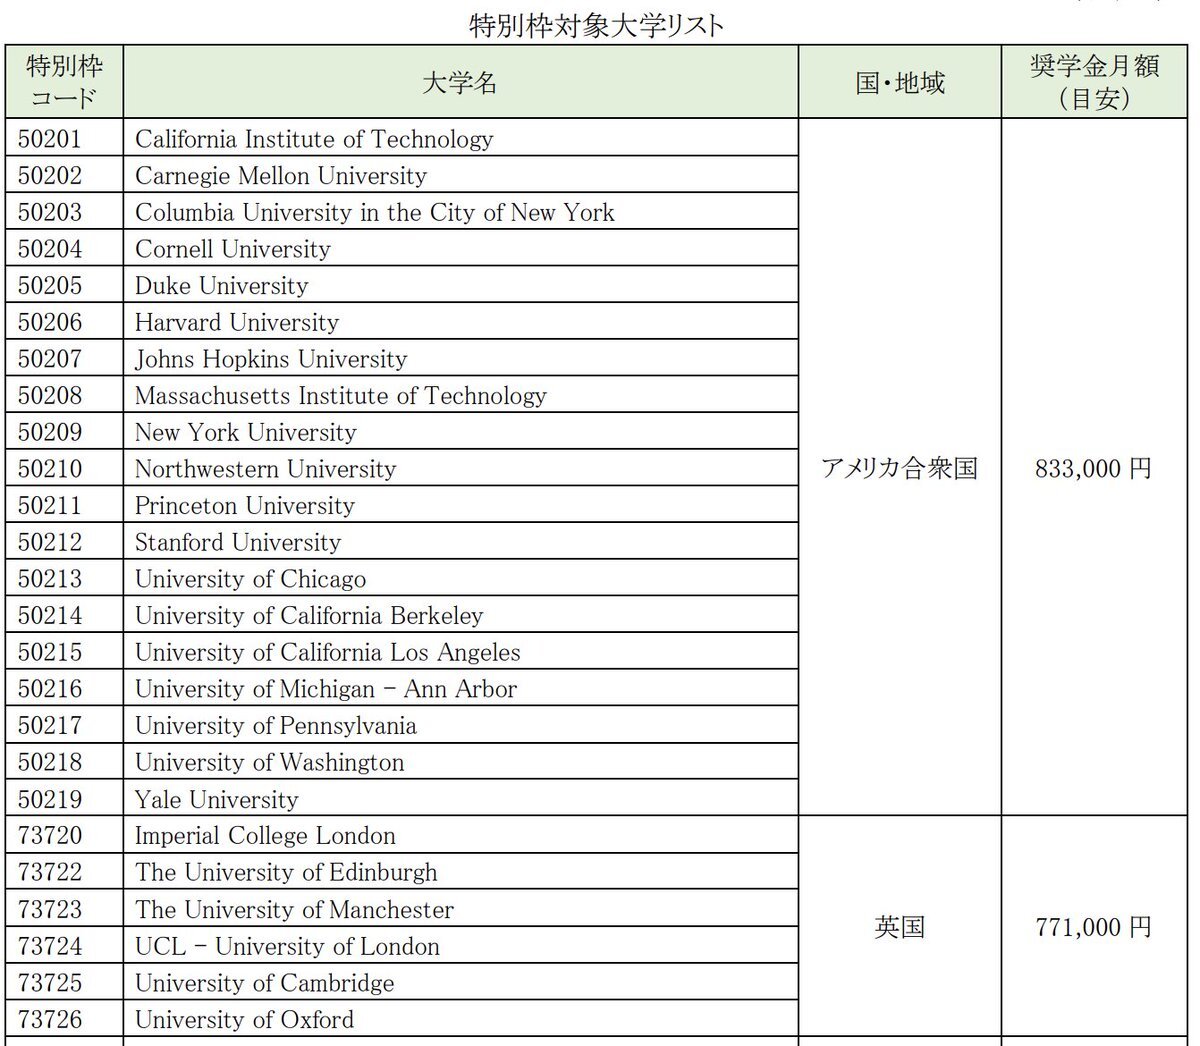This screenshot has height=1046, width=1200.
Task: Select code cell 50213
Action: [64, 578]
